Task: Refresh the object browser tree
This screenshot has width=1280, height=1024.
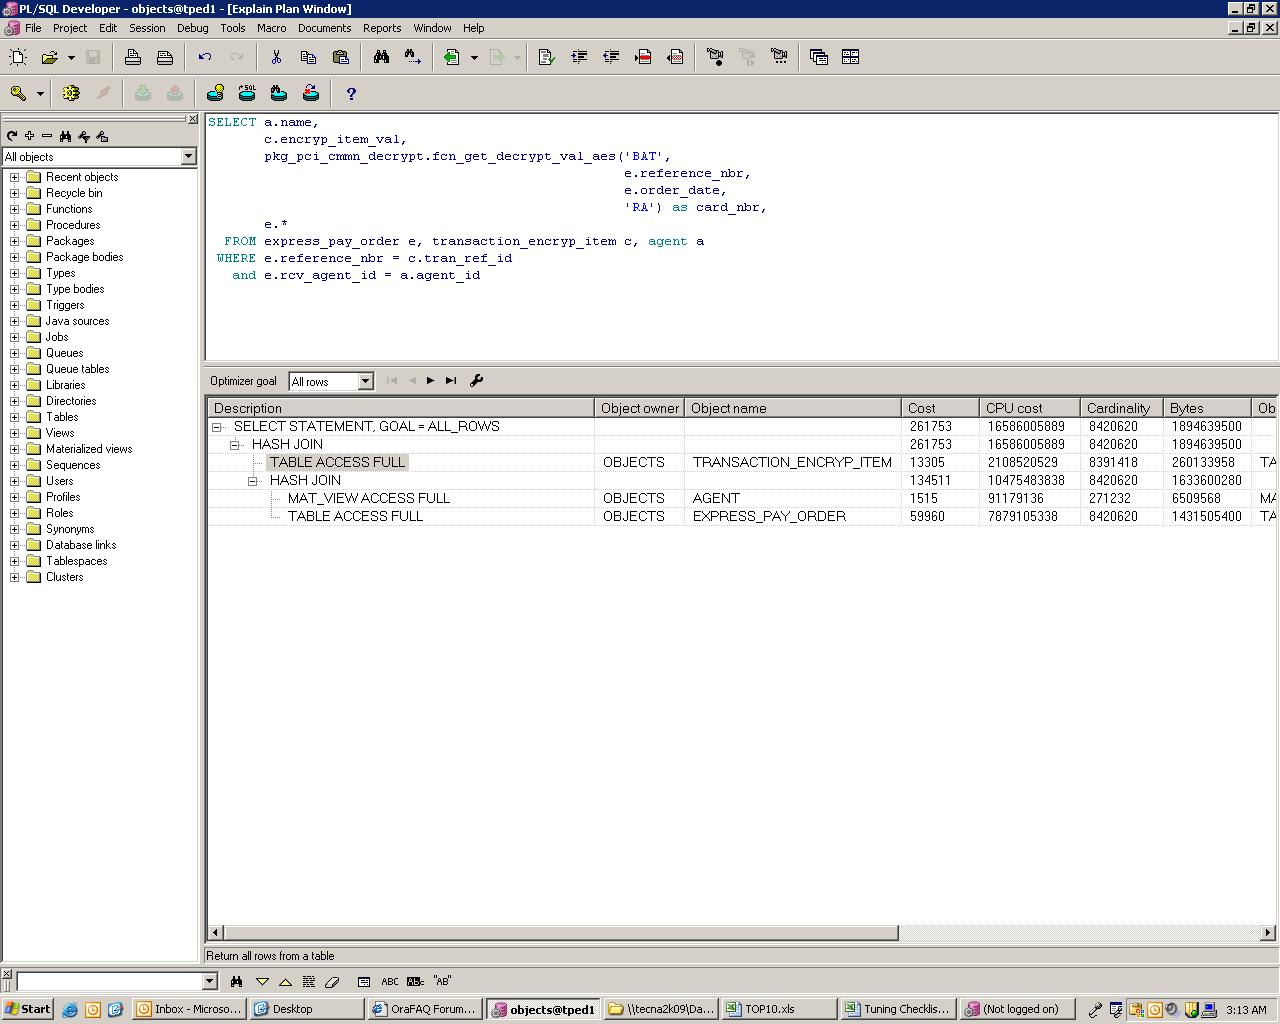Action: tap(12, 136)
